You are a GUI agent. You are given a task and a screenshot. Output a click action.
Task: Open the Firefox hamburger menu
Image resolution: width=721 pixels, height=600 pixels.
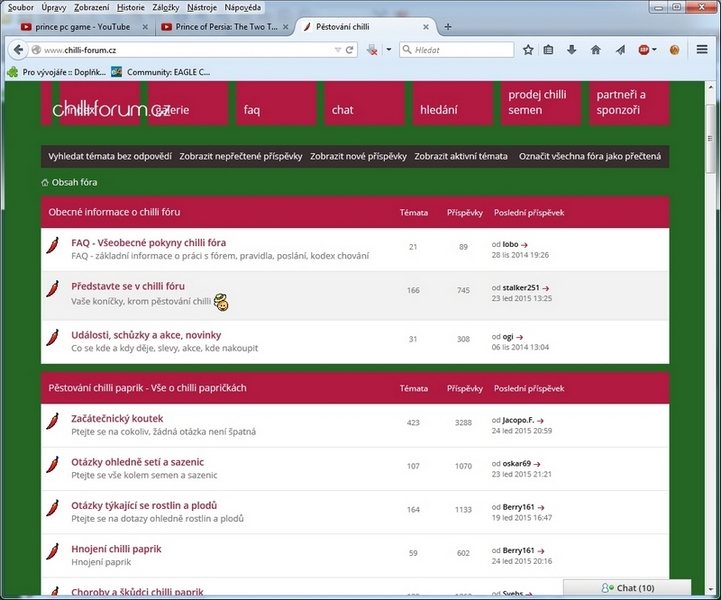click(x=702, y=49)
